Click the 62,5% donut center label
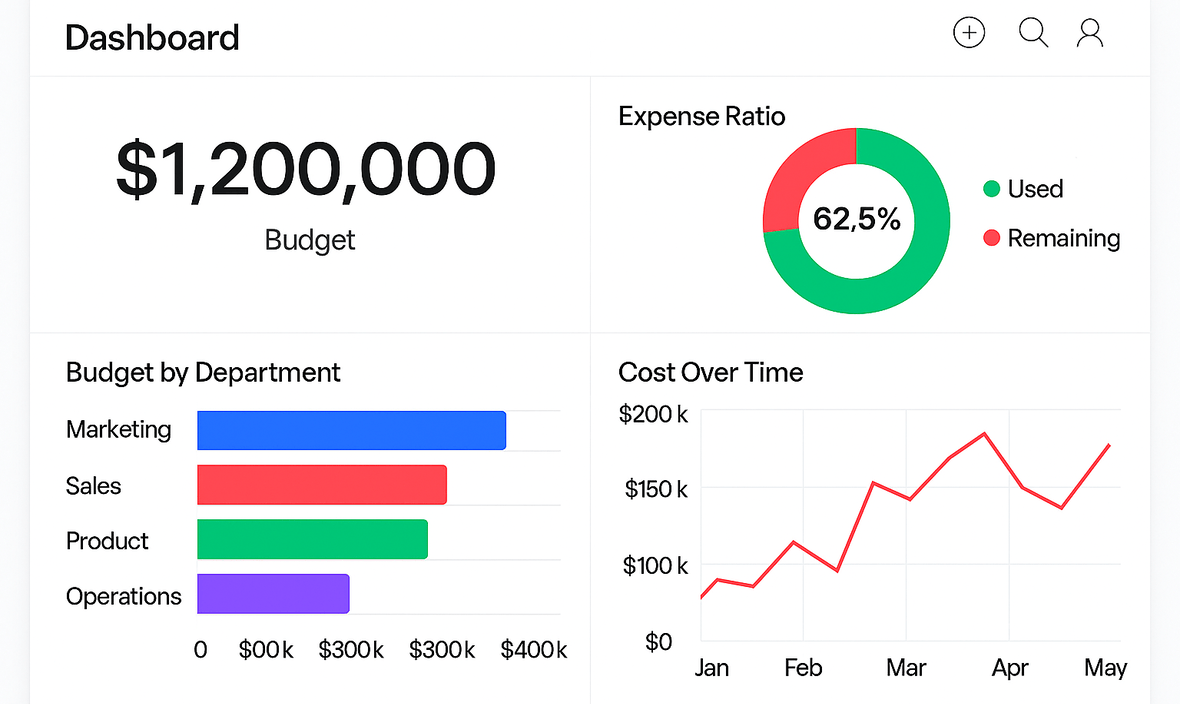The height and width of the screenshot is (704, 1180). click(x=856, y=219)
